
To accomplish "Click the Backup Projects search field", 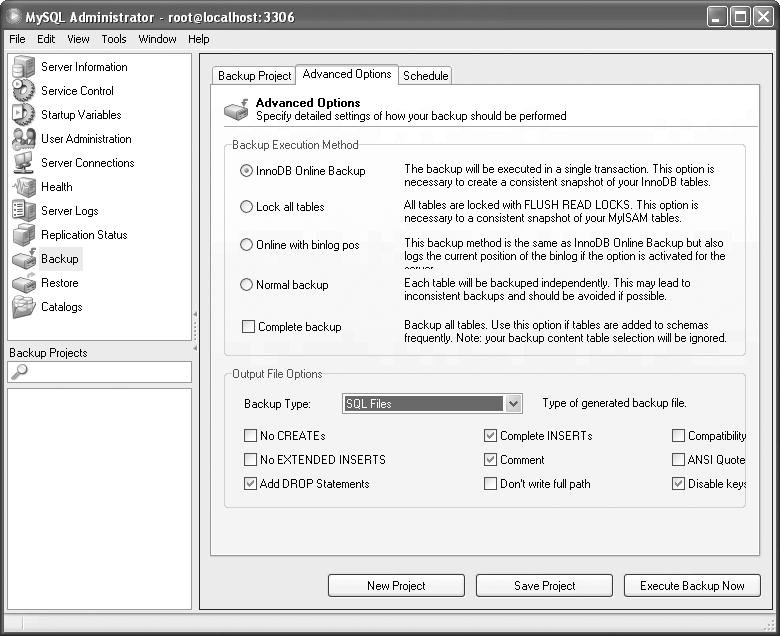I will tap(99, 372).
